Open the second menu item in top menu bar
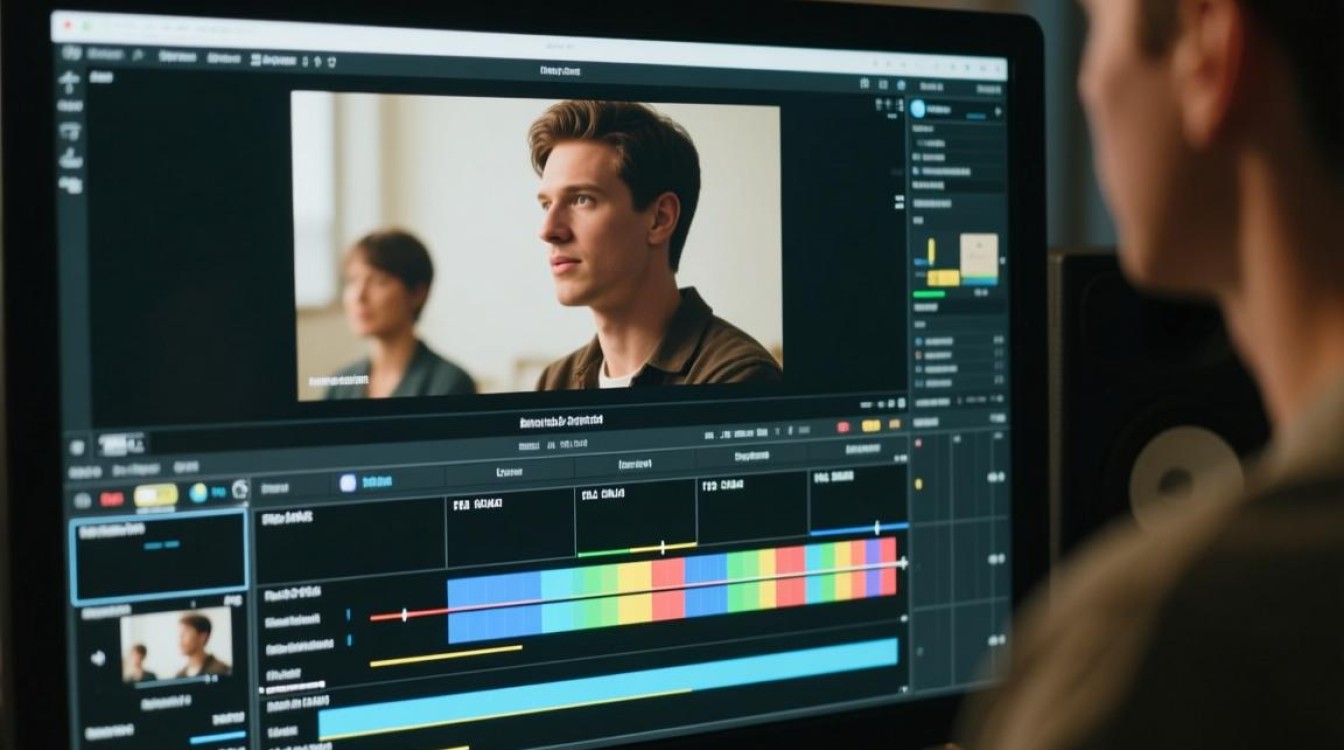Screen dimensions: 1344x750 tap(177, 57)
